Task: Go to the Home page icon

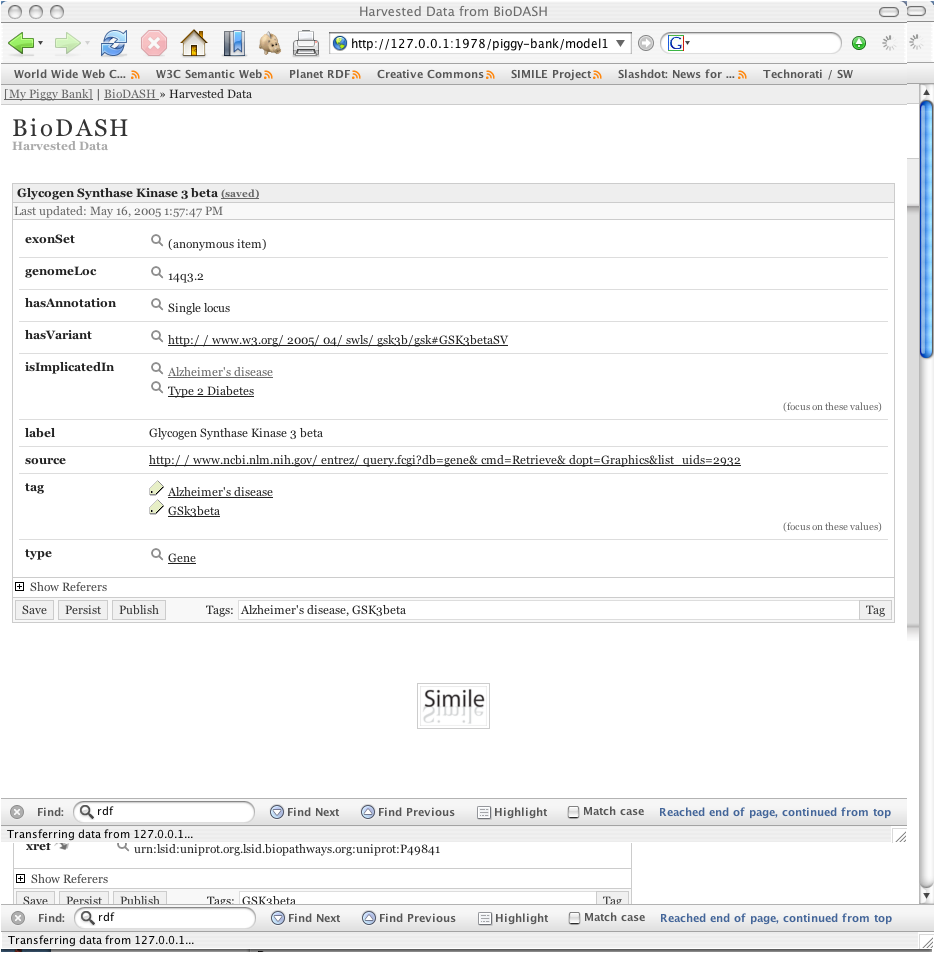Action: (193, 43)
